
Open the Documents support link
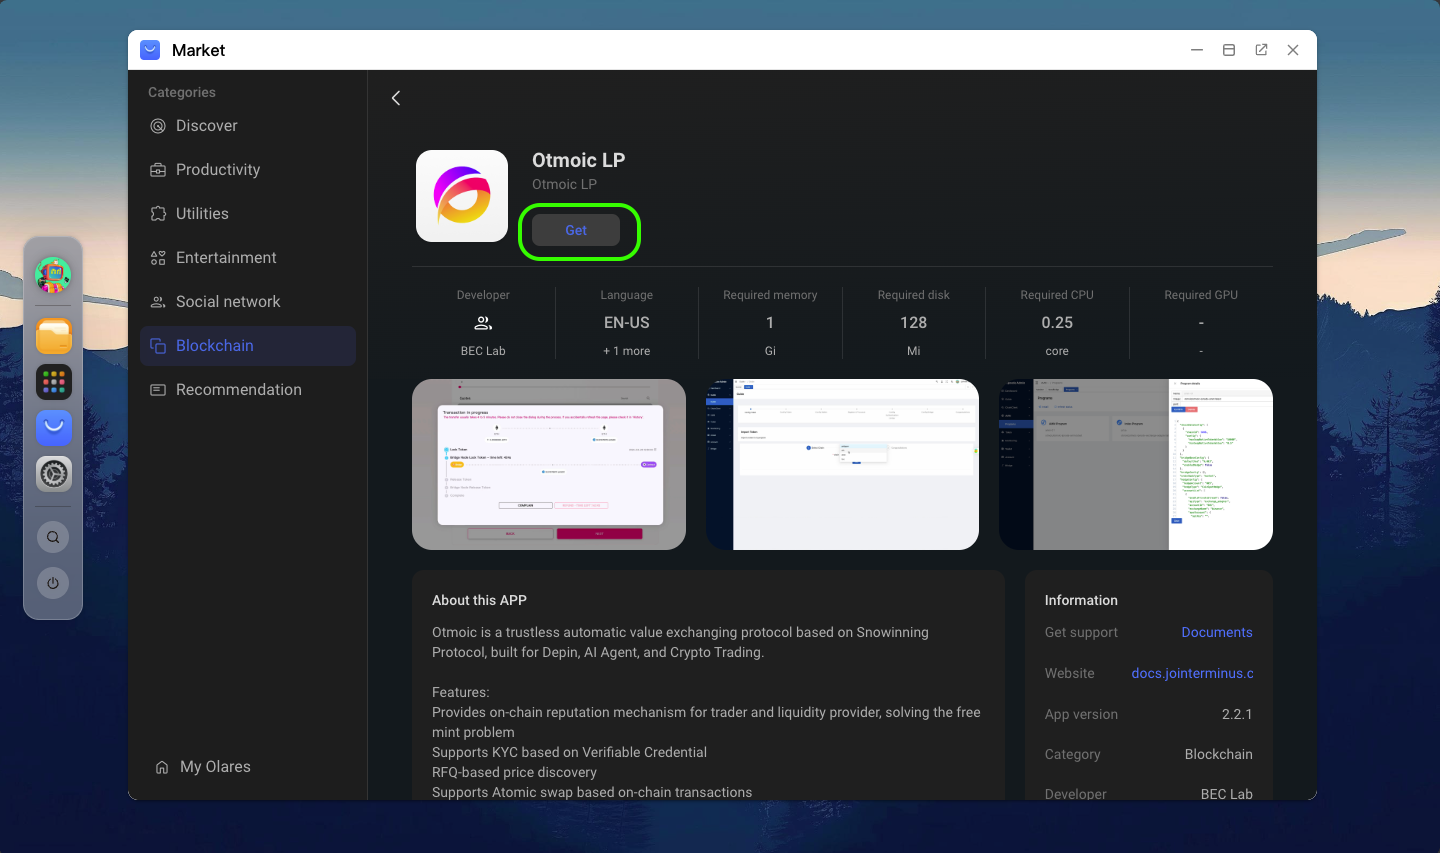(x=1216, y=632)
